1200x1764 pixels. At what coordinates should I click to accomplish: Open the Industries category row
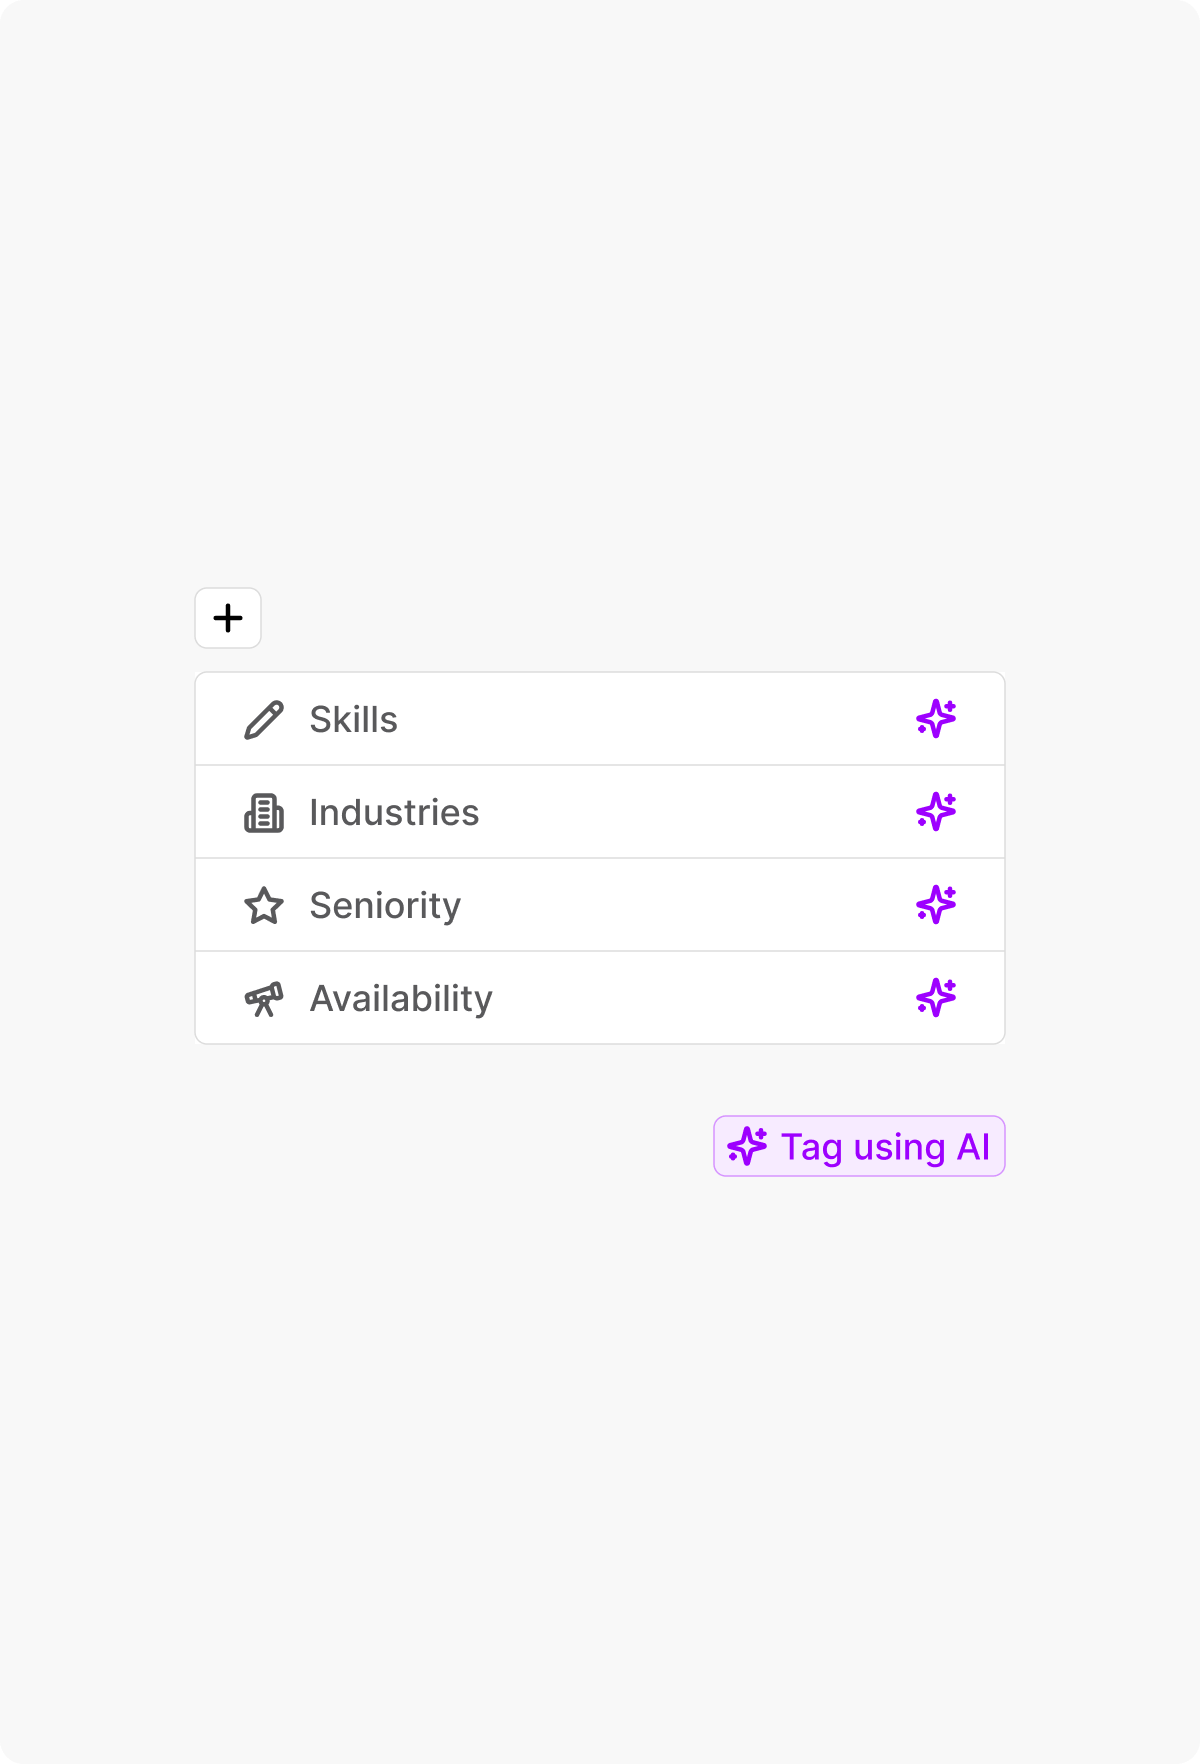point(600,812)
